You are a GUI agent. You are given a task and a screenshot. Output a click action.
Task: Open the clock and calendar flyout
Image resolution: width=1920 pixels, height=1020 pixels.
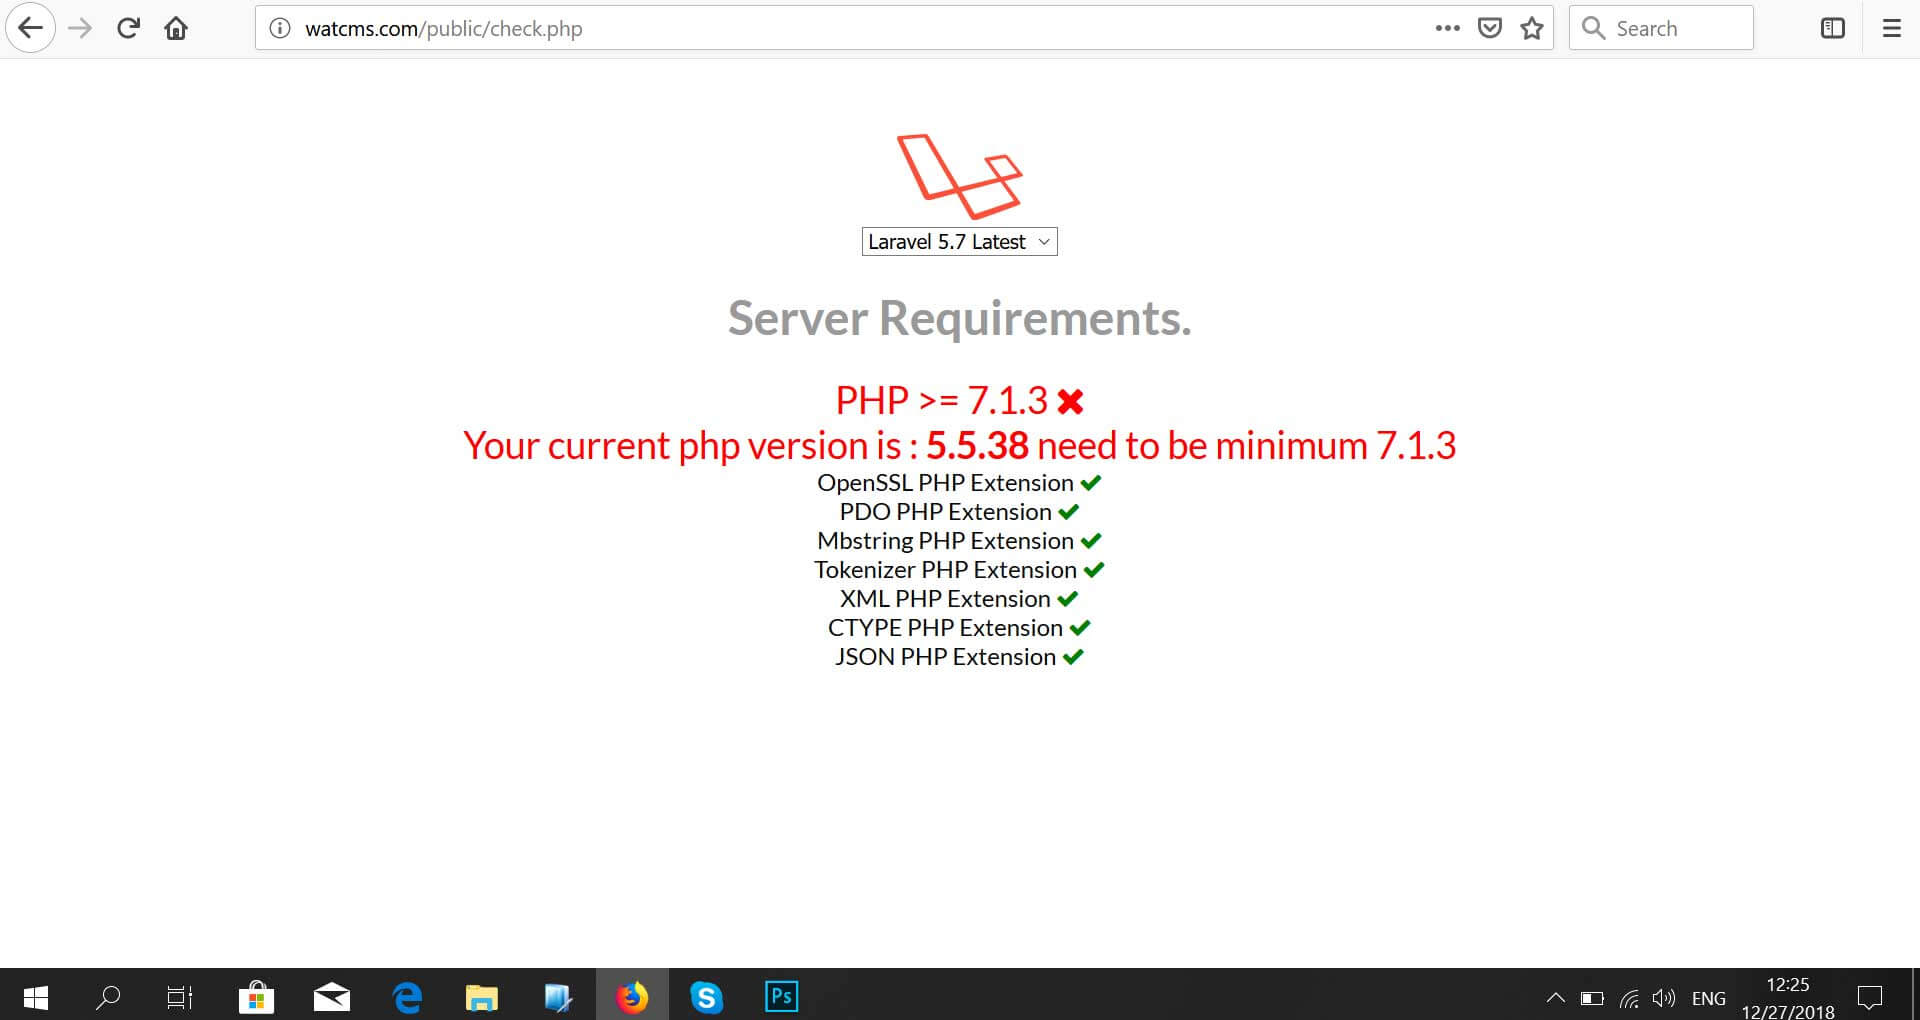tap(1788, 998)
